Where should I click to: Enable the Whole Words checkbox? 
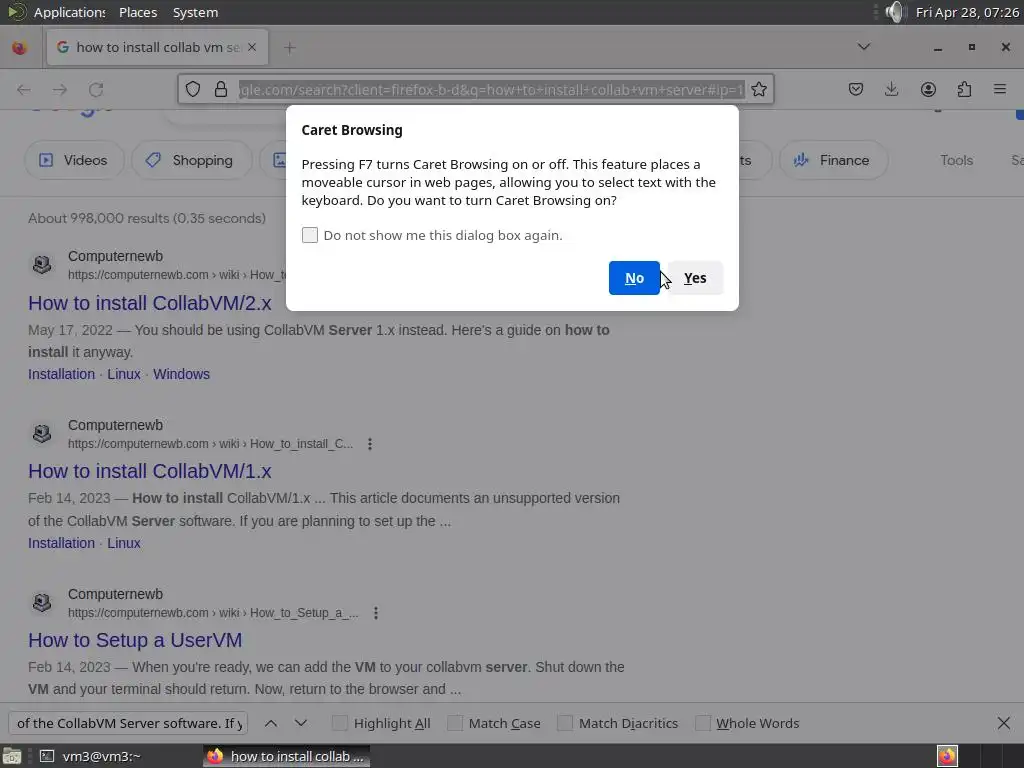[703, 723]
